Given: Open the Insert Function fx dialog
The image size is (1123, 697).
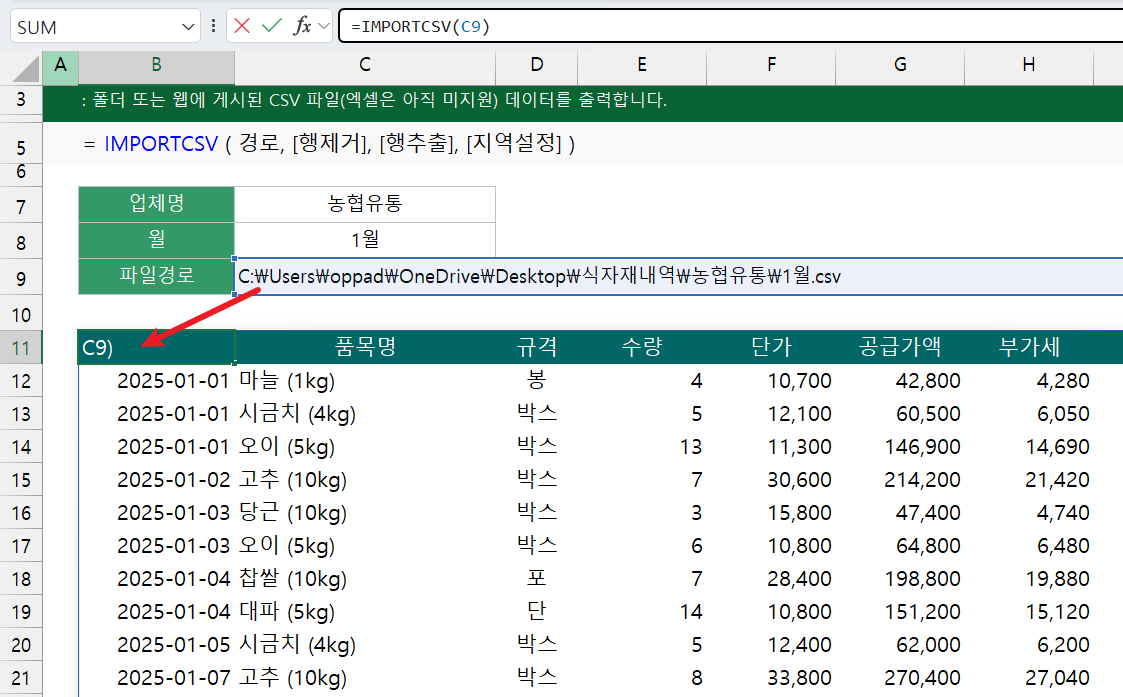Looking at the screenshot, I should point(302,27).
